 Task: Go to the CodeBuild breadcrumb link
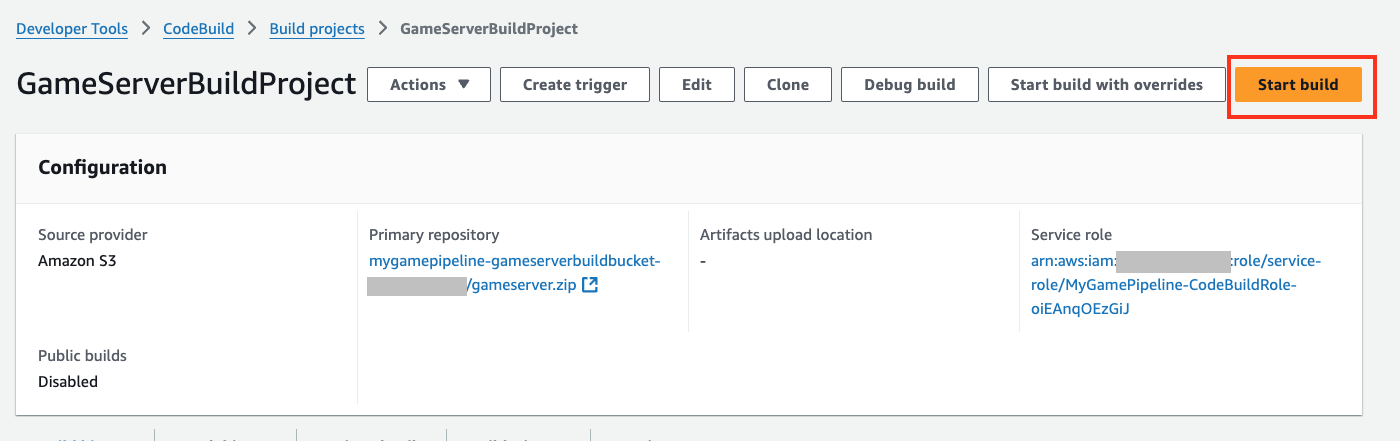click(199, 29)
